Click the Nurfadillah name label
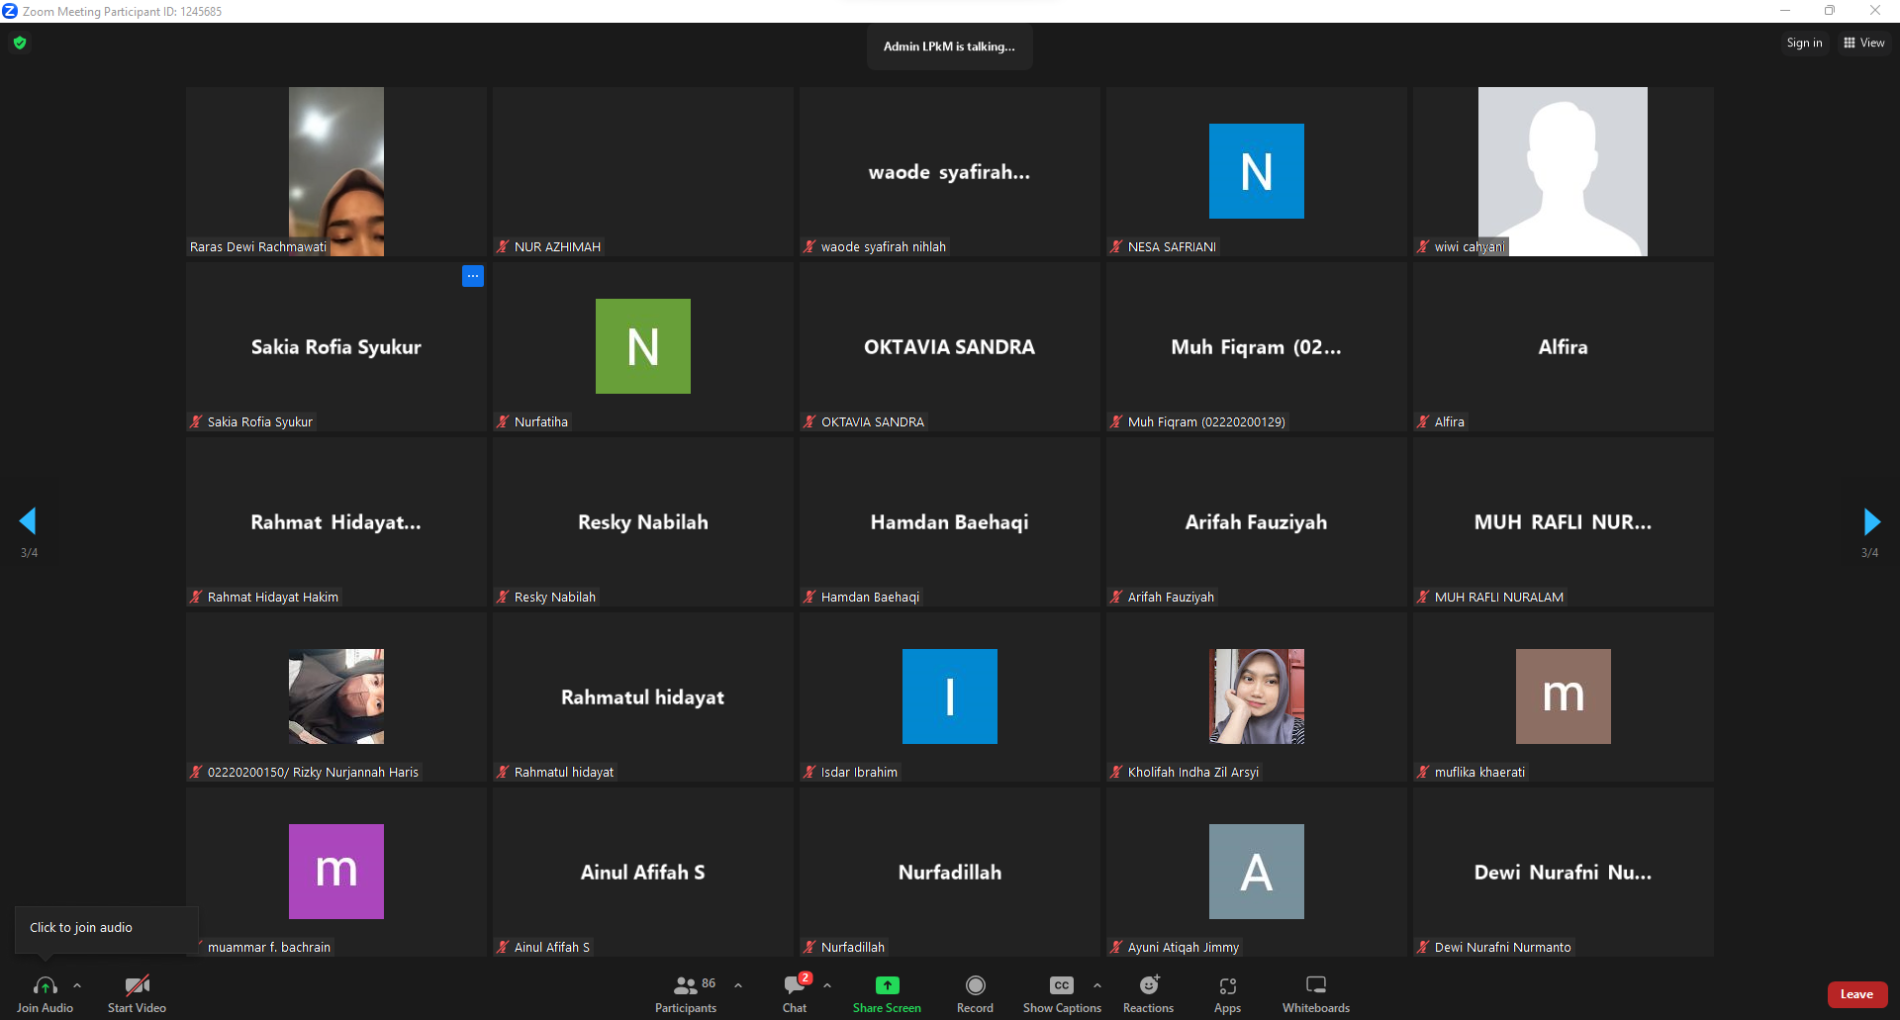 853,947
